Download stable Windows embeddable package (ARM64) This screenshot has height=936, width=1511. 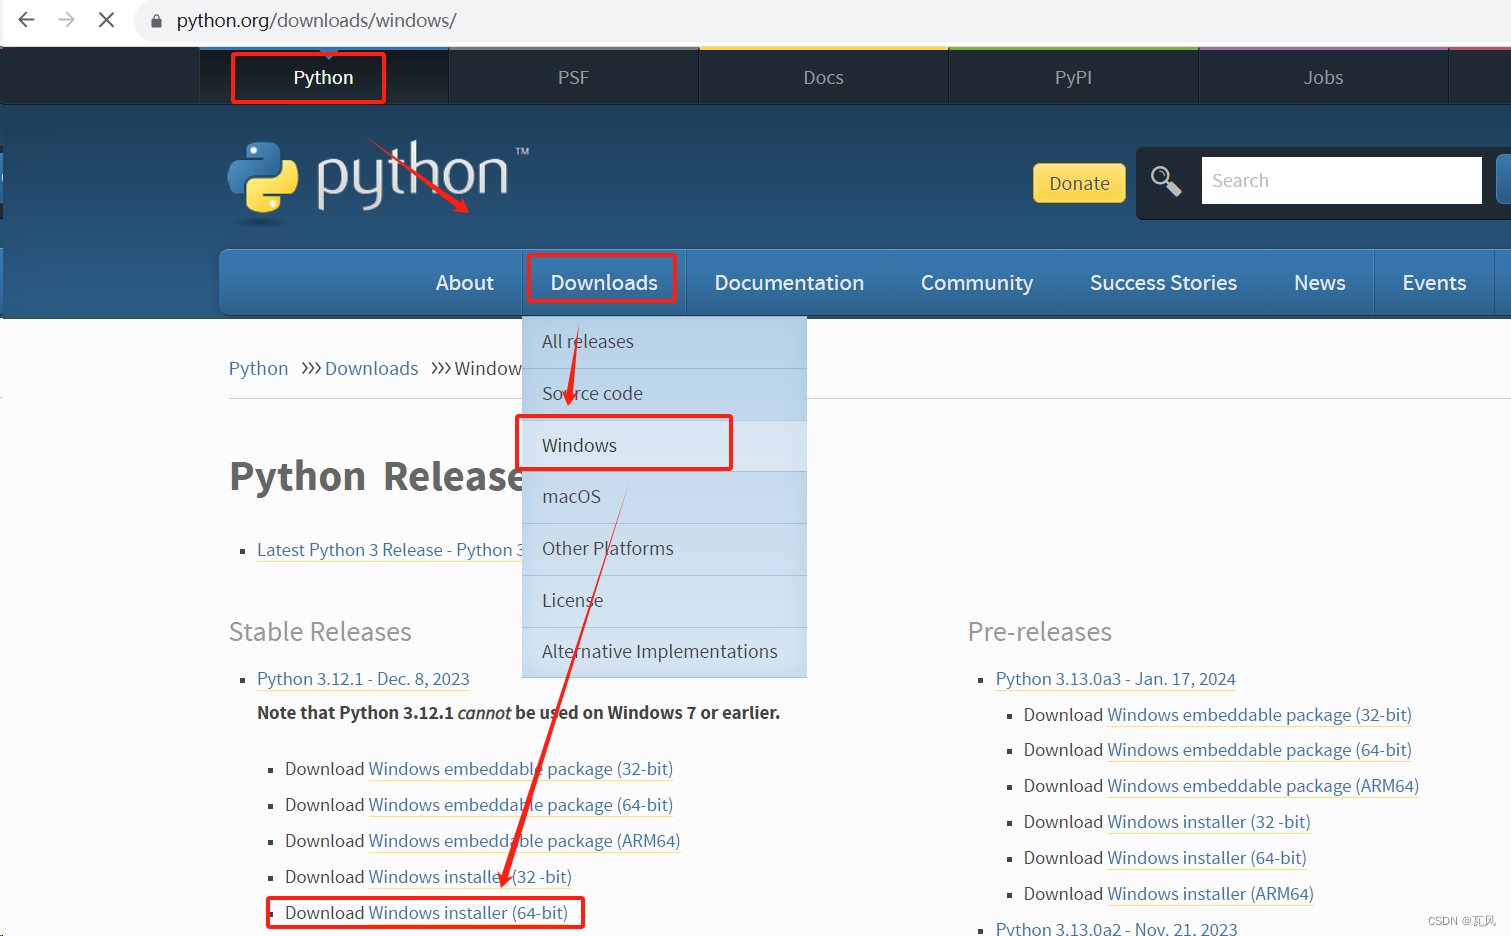click(524, 841)
